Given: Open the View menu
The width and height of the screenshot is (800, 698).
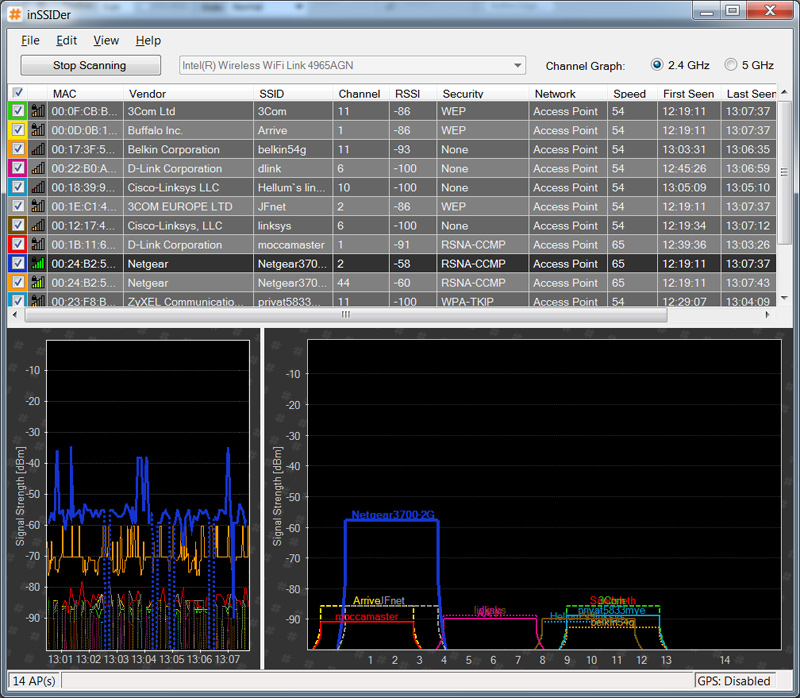Looking at the screenshot, I should (106, 41).
